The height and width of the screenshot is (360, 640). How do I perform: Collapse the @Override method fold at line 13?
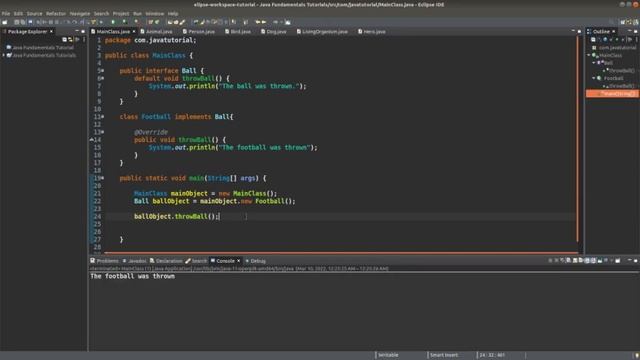(103, 132)
